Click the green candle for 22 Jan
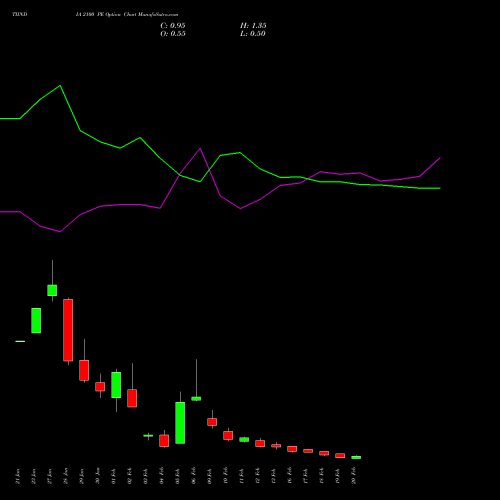This screenshot has width=500, height=500. click(x=36, y=320)
